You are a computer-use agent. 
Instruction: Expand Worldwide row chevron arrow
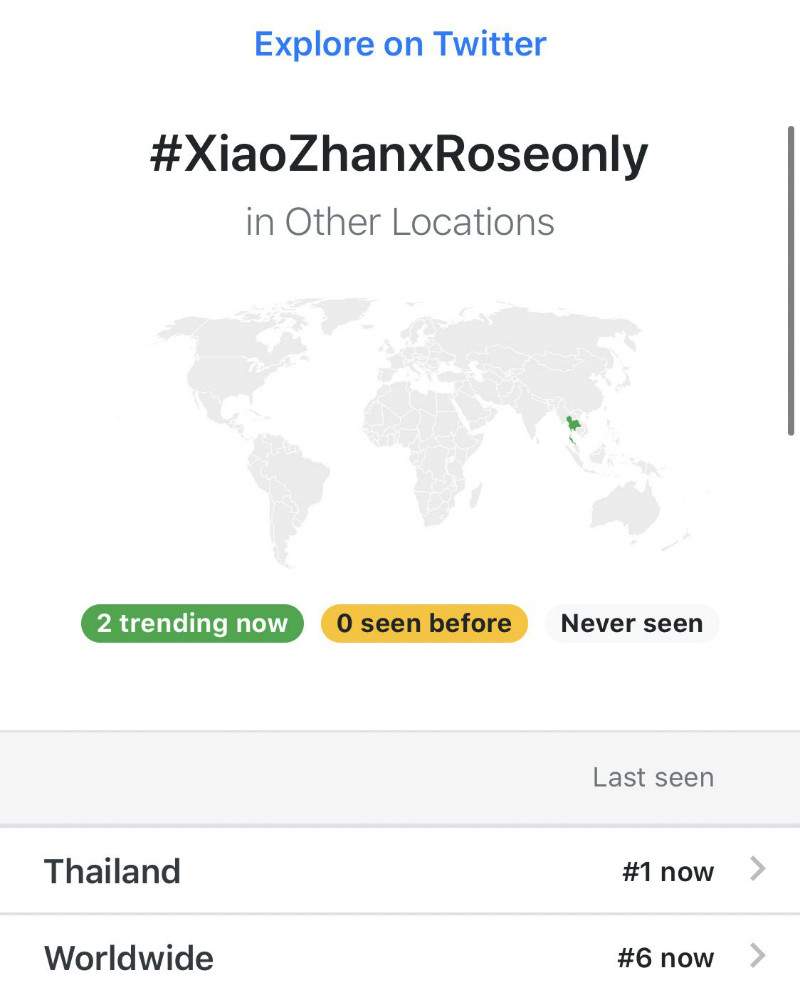[x=758, y=957]
